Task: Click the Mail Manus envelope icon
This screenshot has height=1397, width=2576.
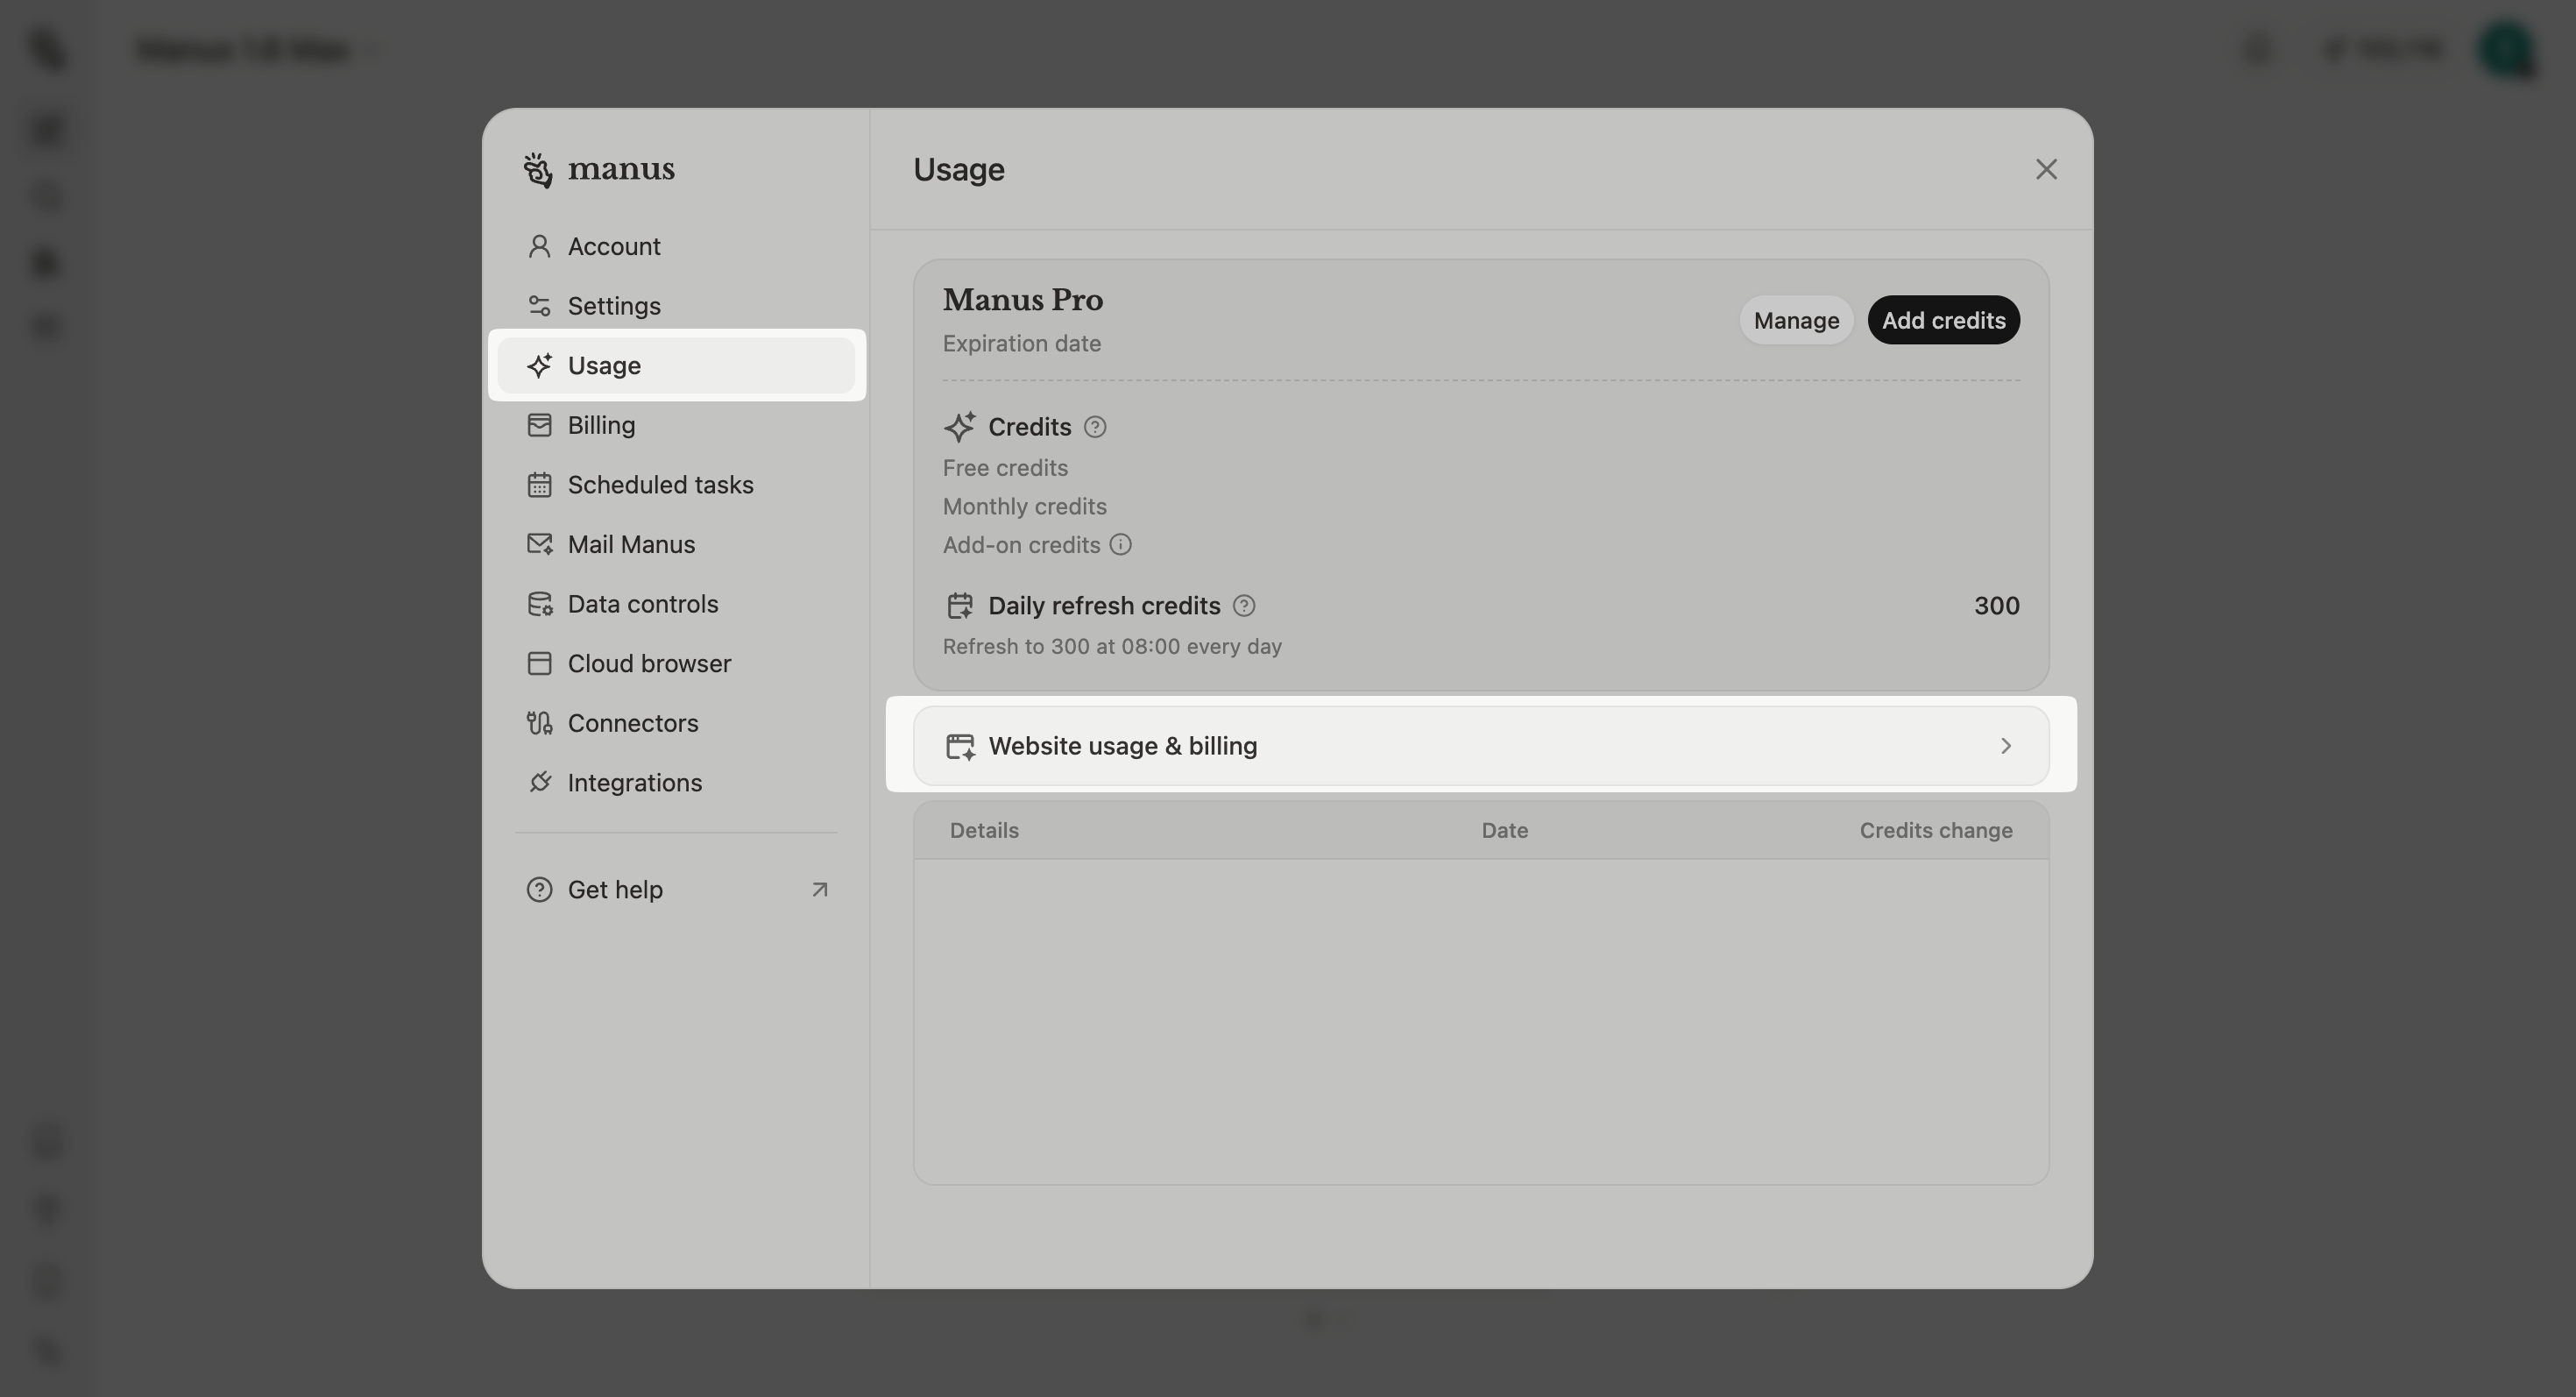Action: click(x=540, y=544)
